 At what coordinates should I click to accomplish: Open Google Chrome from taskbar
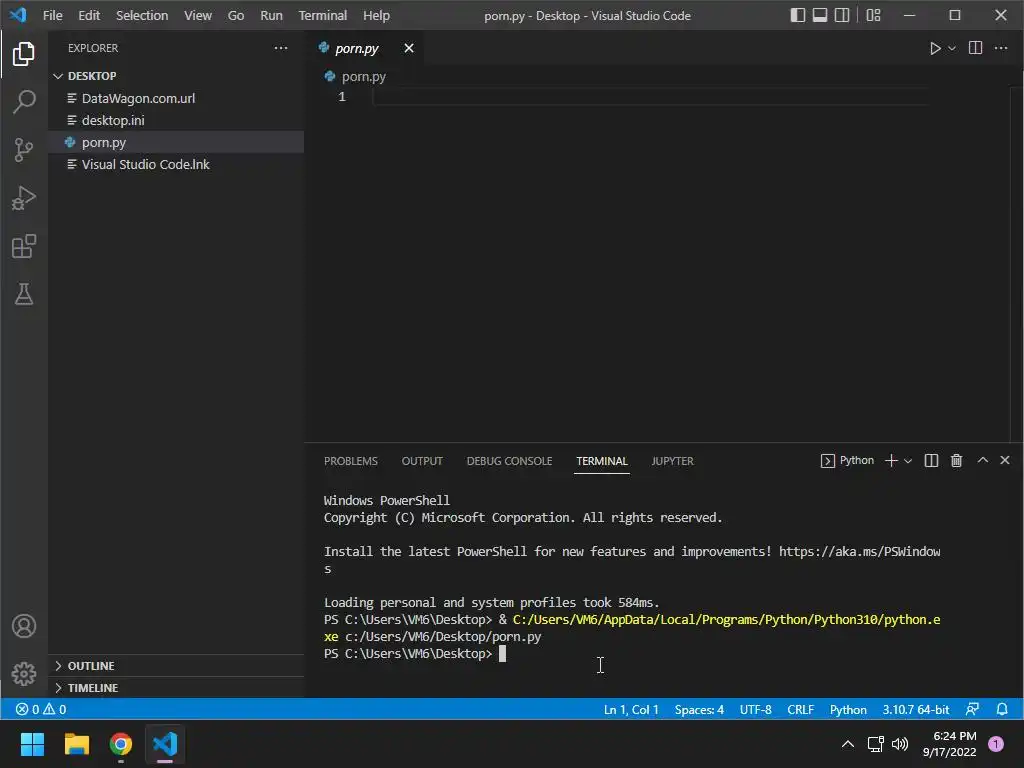point(121,744)
